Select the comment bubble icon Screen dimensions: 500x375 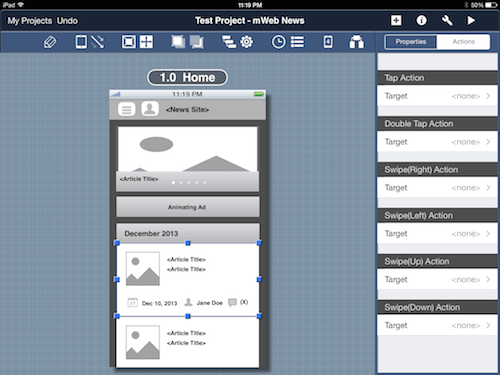click(x=232, y=302)
